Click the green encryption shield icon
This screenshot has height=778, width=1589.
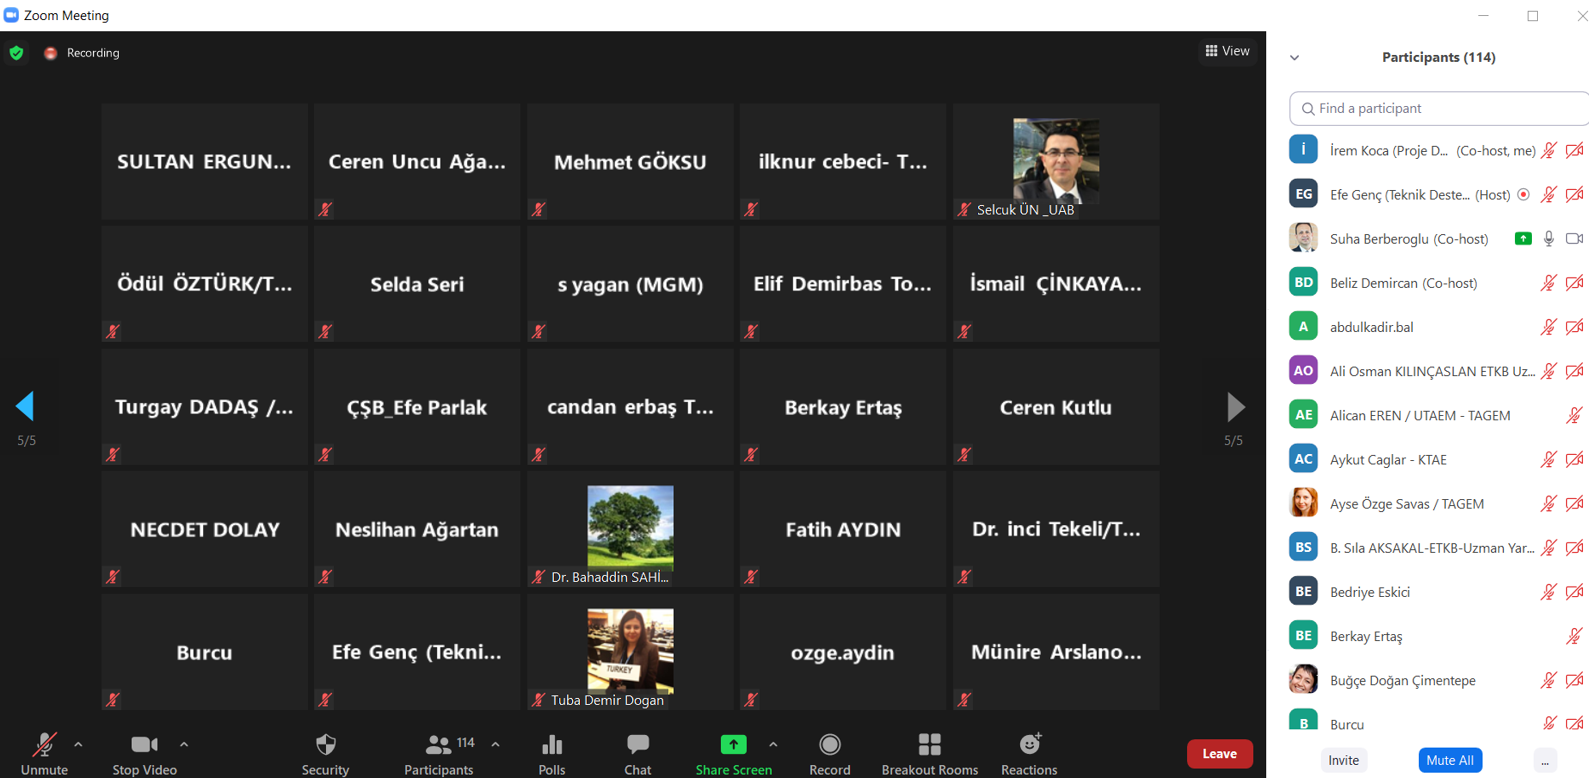(x=17, y=53)
